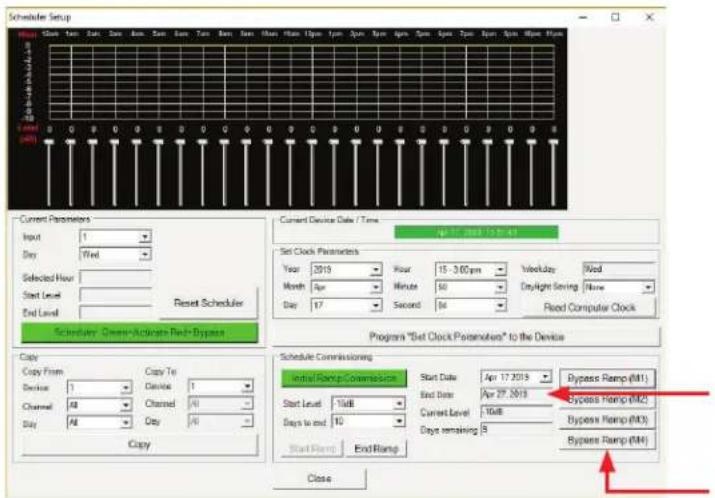This screenshot has width=715, height=498.
Task: Click Program Set Clock Parameters to the Device
Action: pos(466,337)
